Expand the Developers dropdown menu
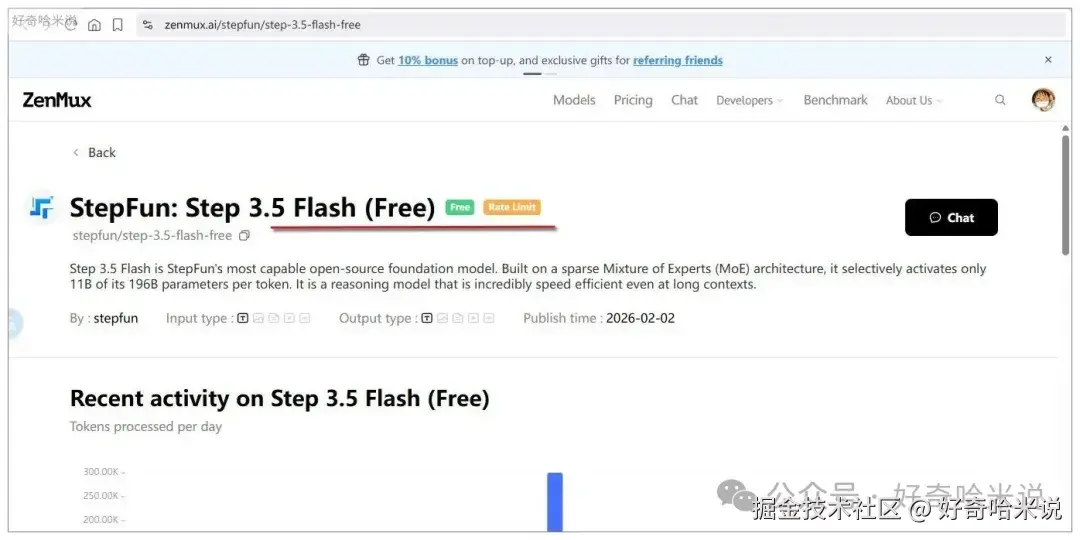This screenshot has width=1080, height=540. (749, 101)
